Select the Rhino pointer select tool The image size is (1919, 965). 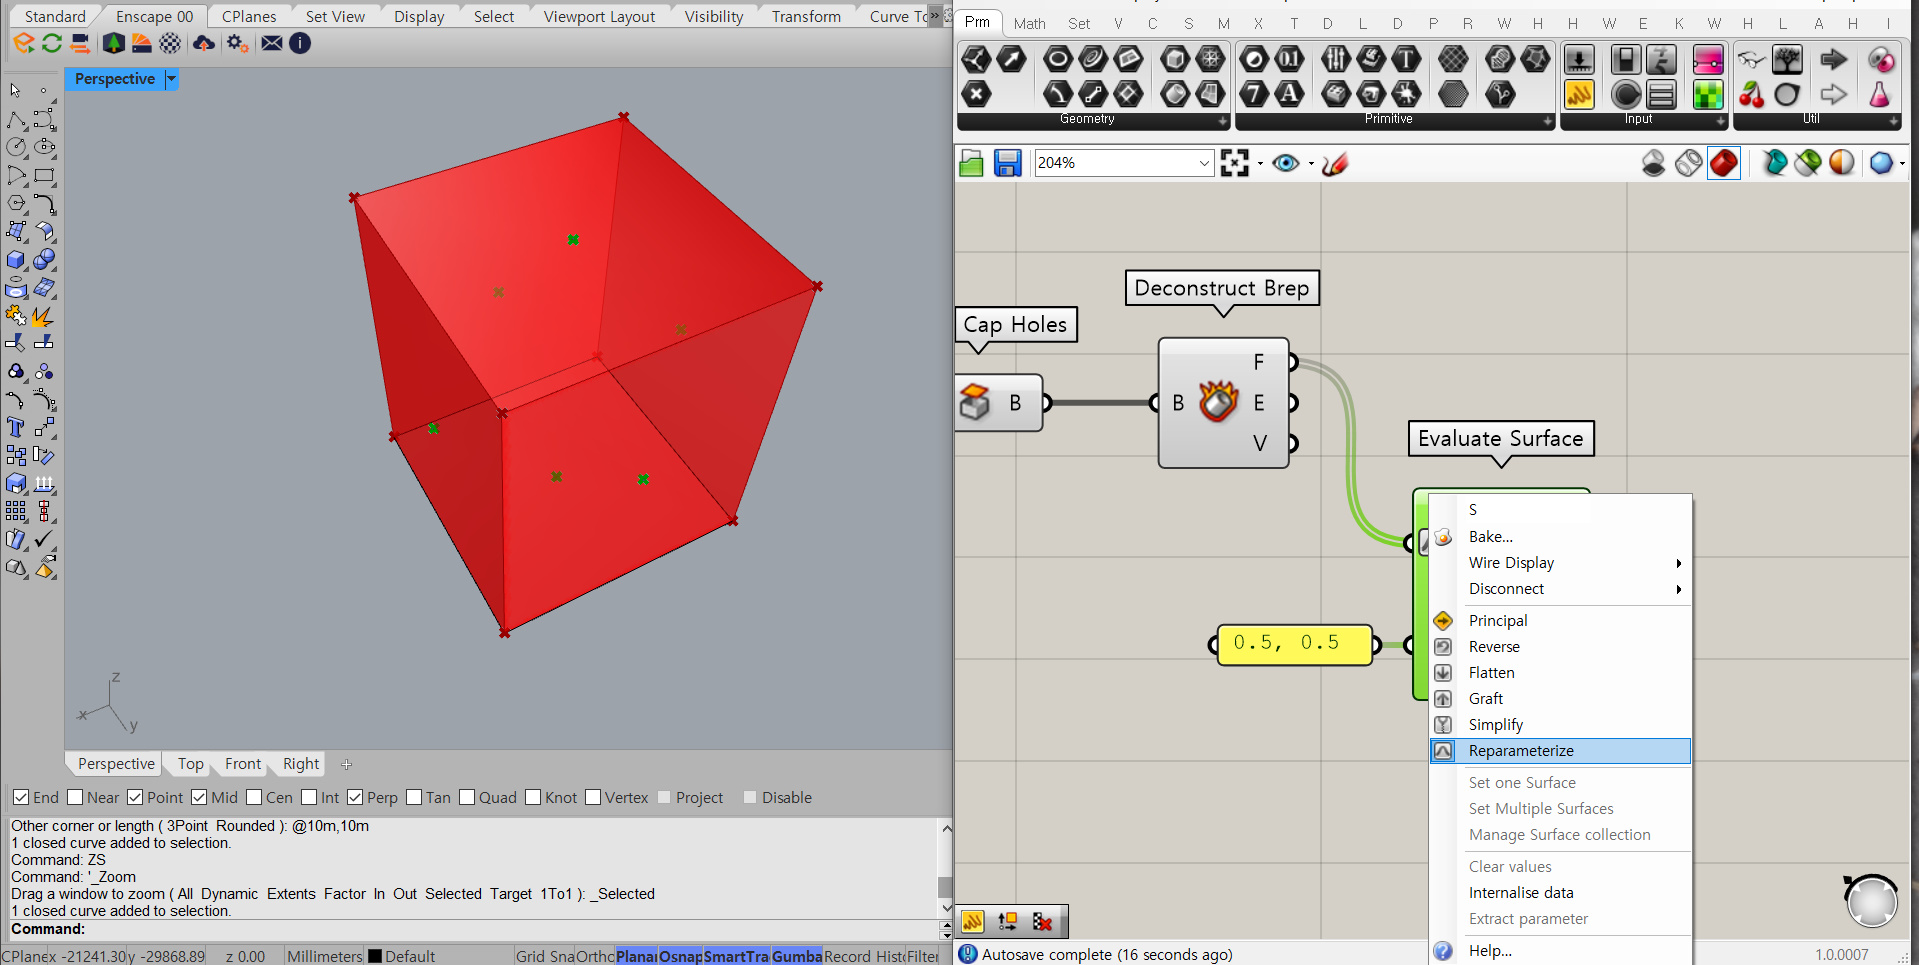point(15,91)
